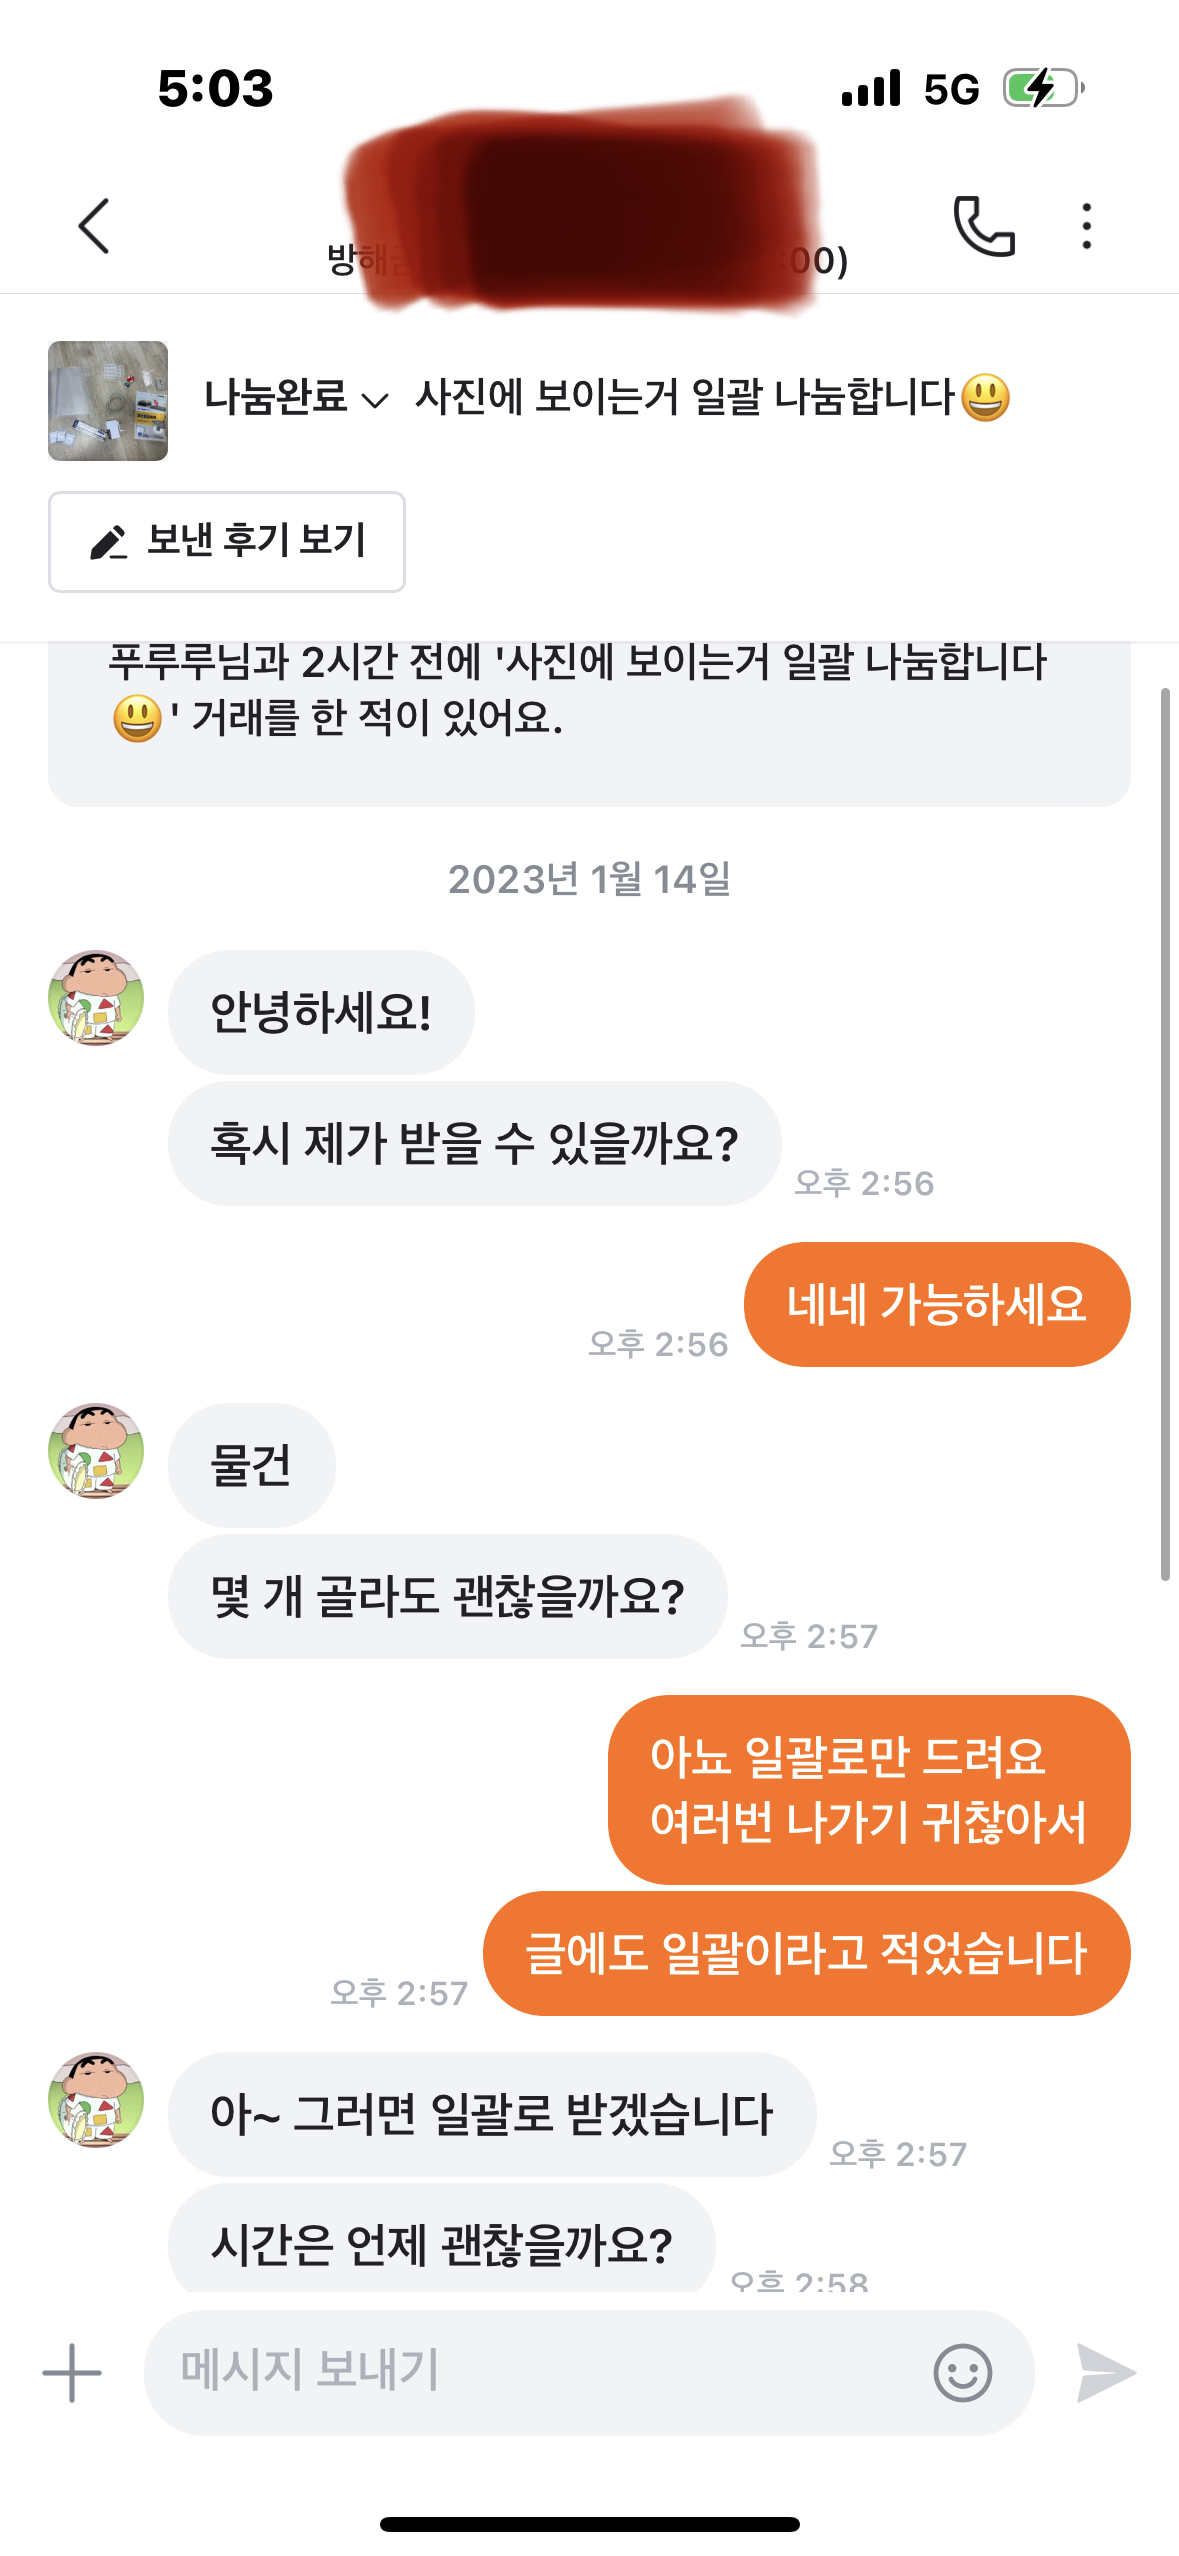Image resolution: width=1179 pixels, height=2556 pixels.
Task: Tap the back arrow icon
Action: (94, 226)
